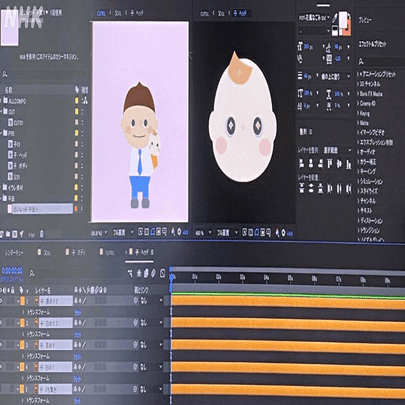
Task: Click the distribute right edges icon
Action: point(349,189)
